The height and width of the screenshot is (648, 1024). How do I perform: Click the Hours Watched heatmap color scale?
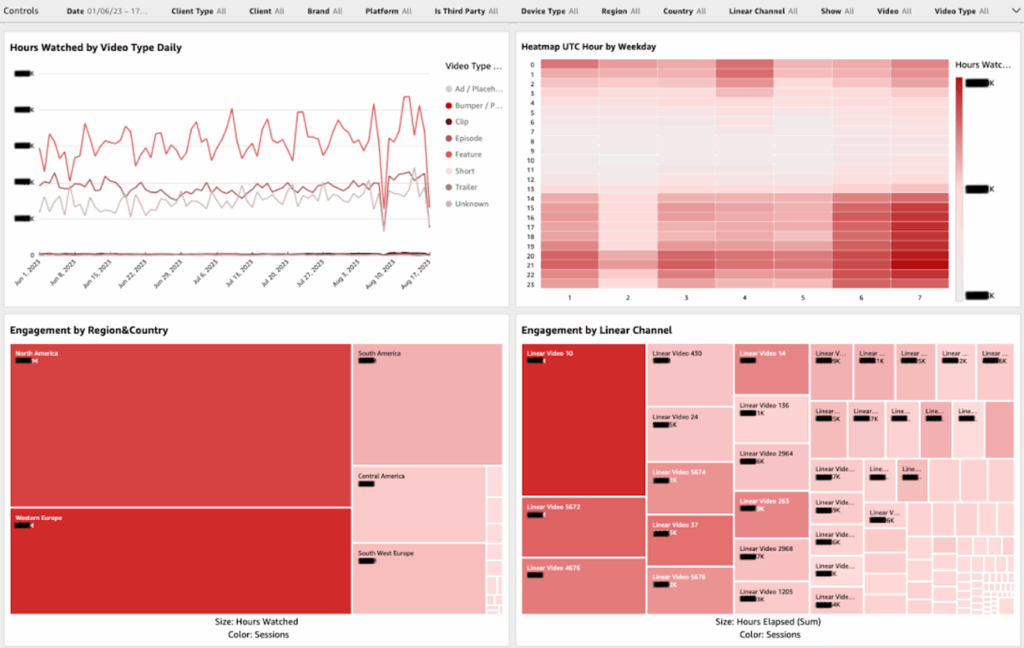(959, 188)
